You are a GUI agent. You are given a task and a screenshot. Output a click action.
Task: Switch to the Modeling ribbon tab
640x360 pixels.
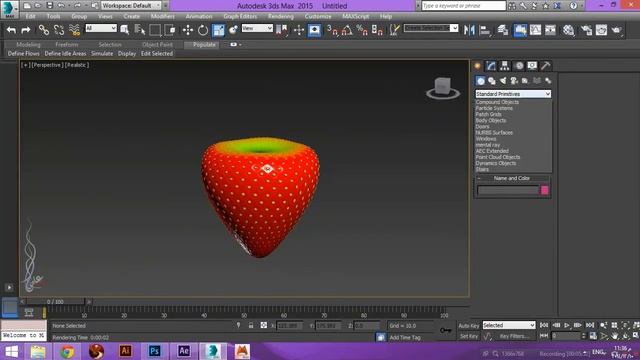pyautogui.click(x=28, y=44)
